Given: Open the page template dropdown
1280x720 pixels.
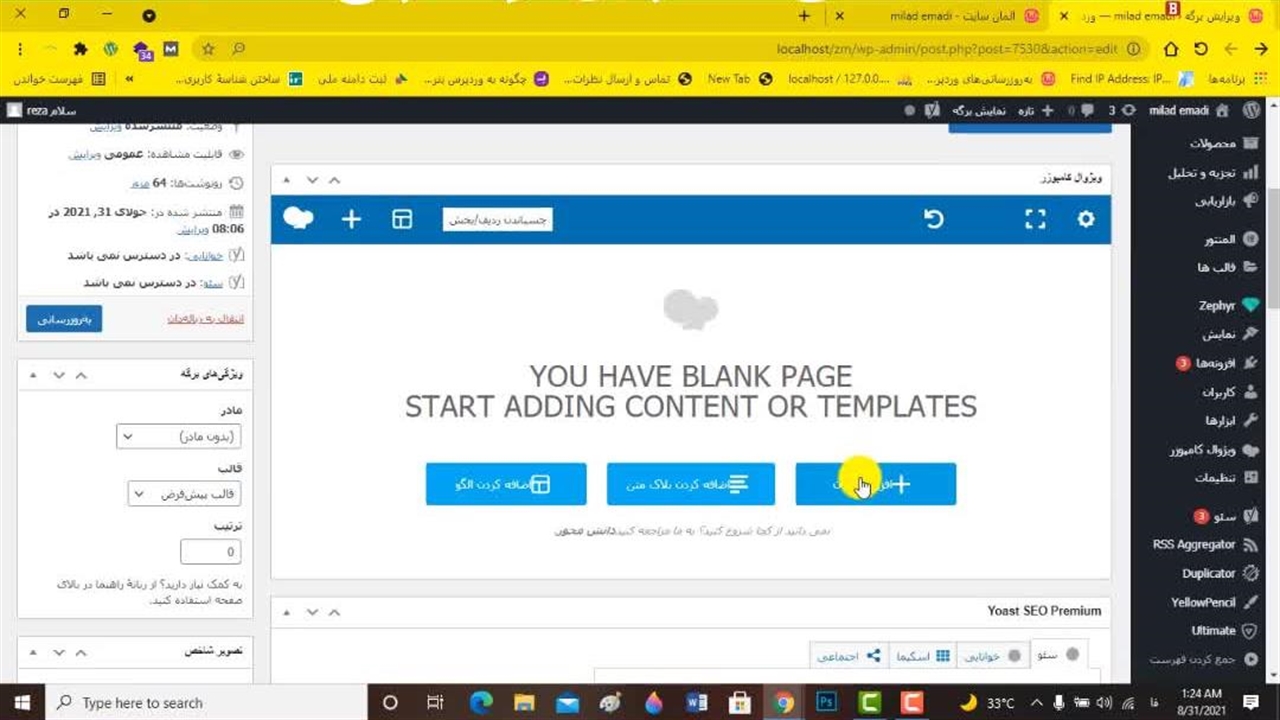Looking at the screenshot, I should coord(184,494).
